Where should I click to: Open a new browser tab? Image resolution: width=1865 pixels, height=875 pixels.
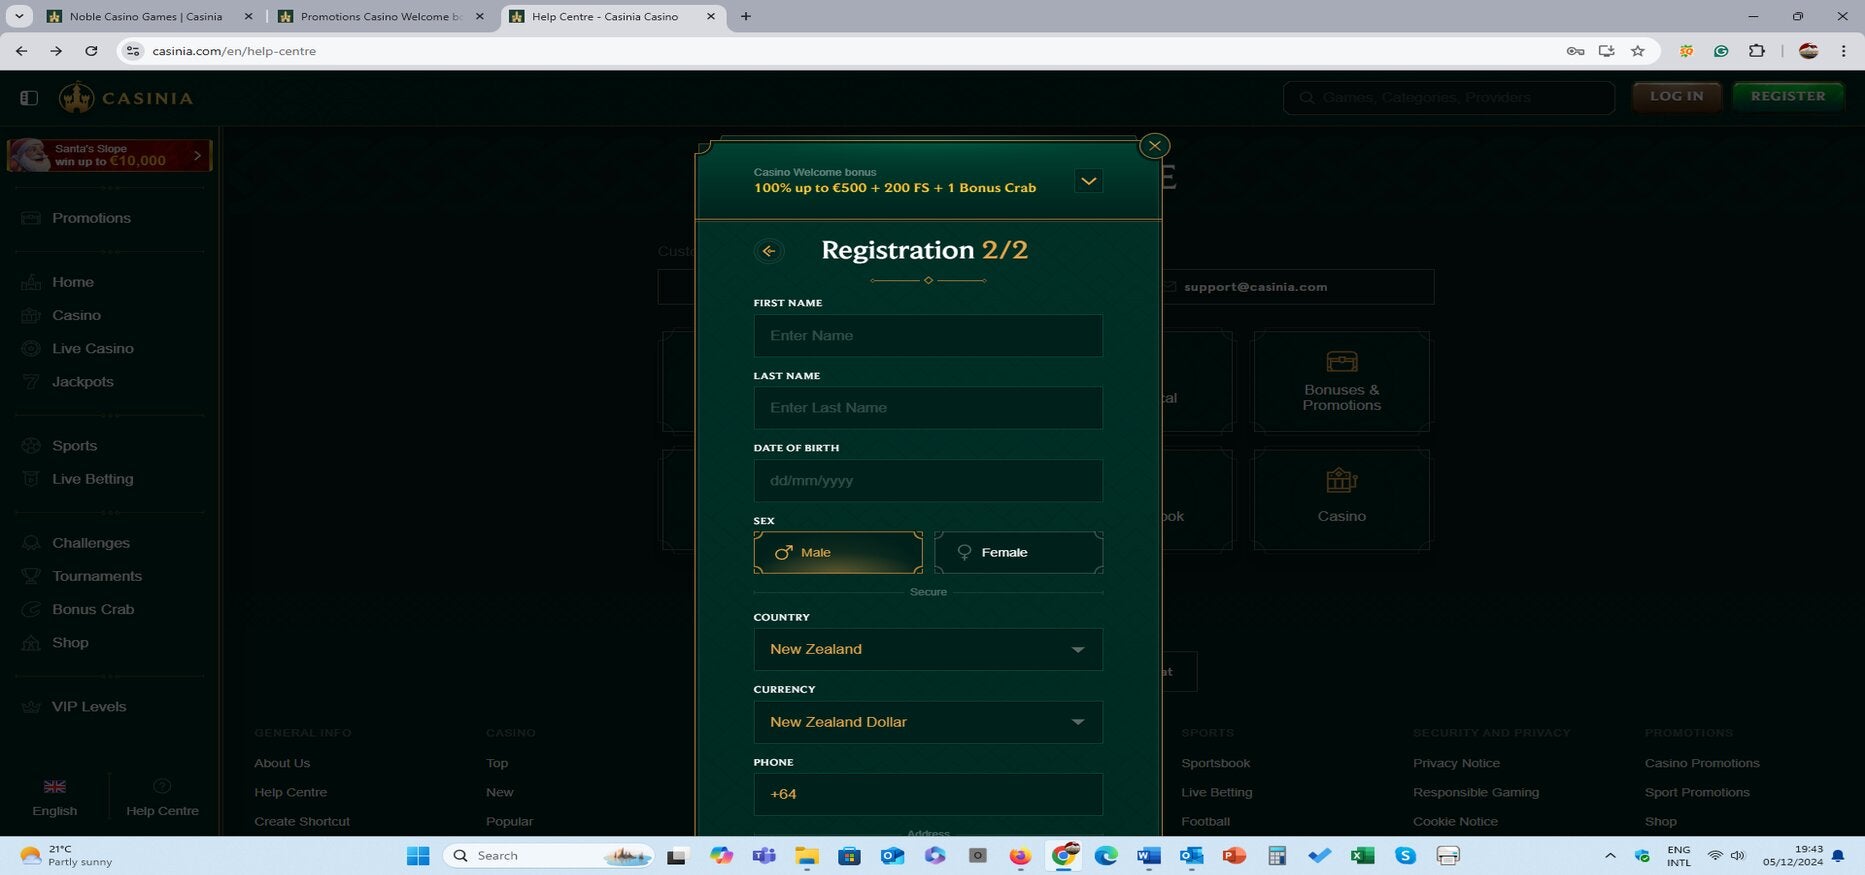click(x=746, y=16)
